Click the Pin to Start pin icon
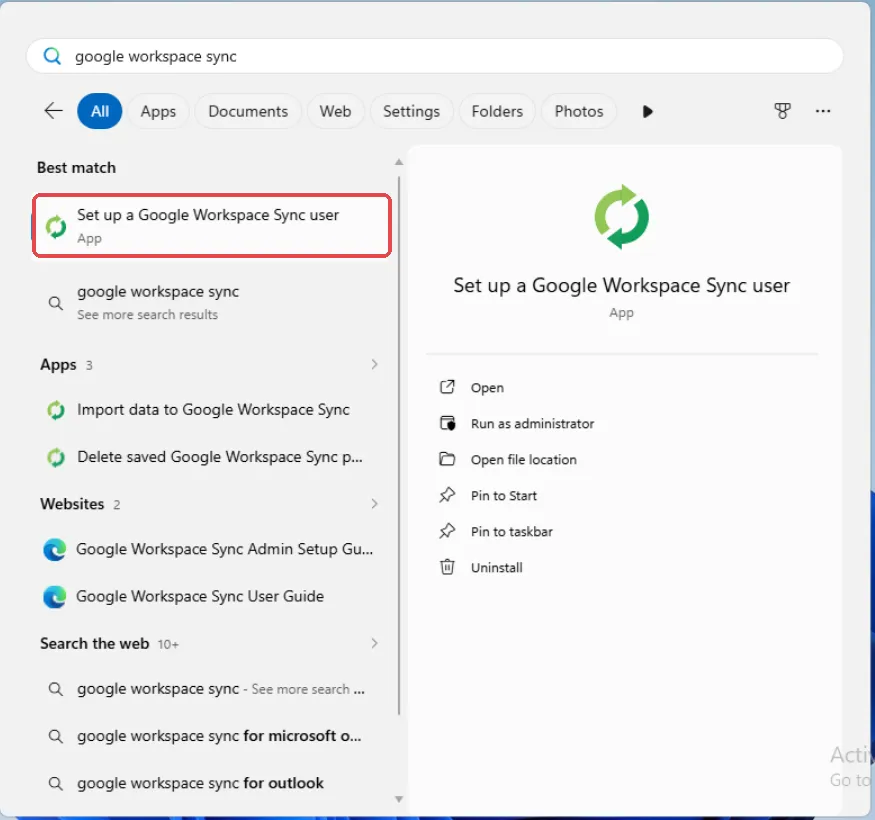Screen dimensions: 875x820 (447, 495)
